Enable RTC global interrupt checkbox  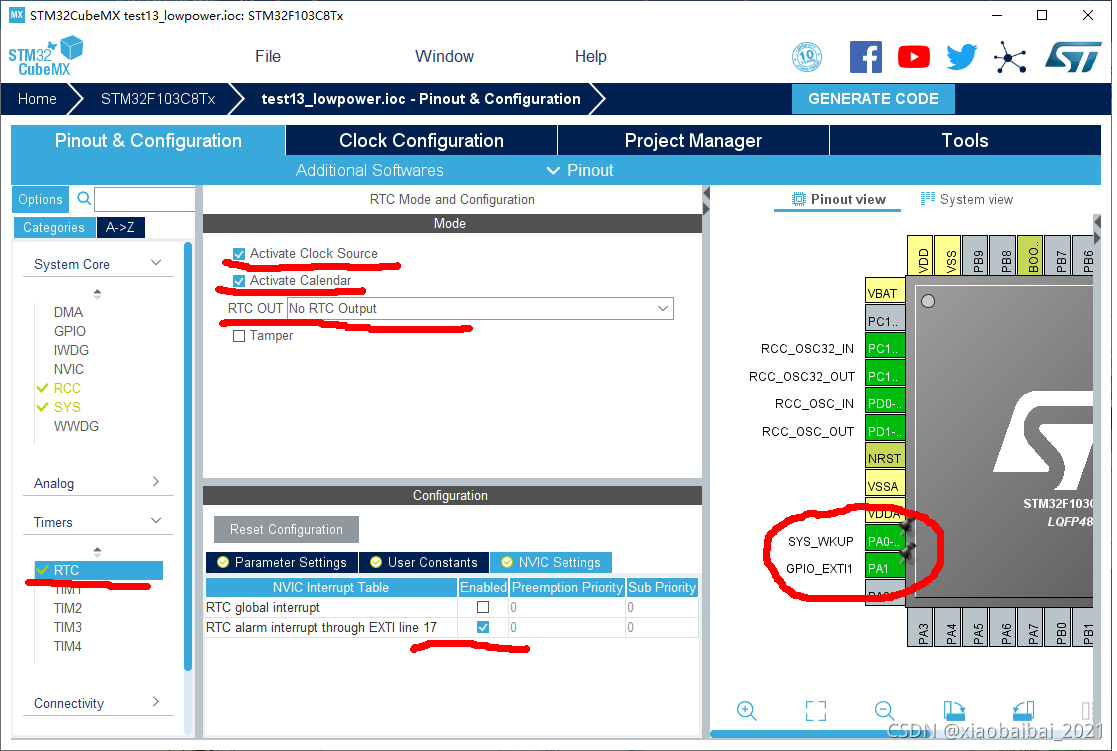point(483,607)
